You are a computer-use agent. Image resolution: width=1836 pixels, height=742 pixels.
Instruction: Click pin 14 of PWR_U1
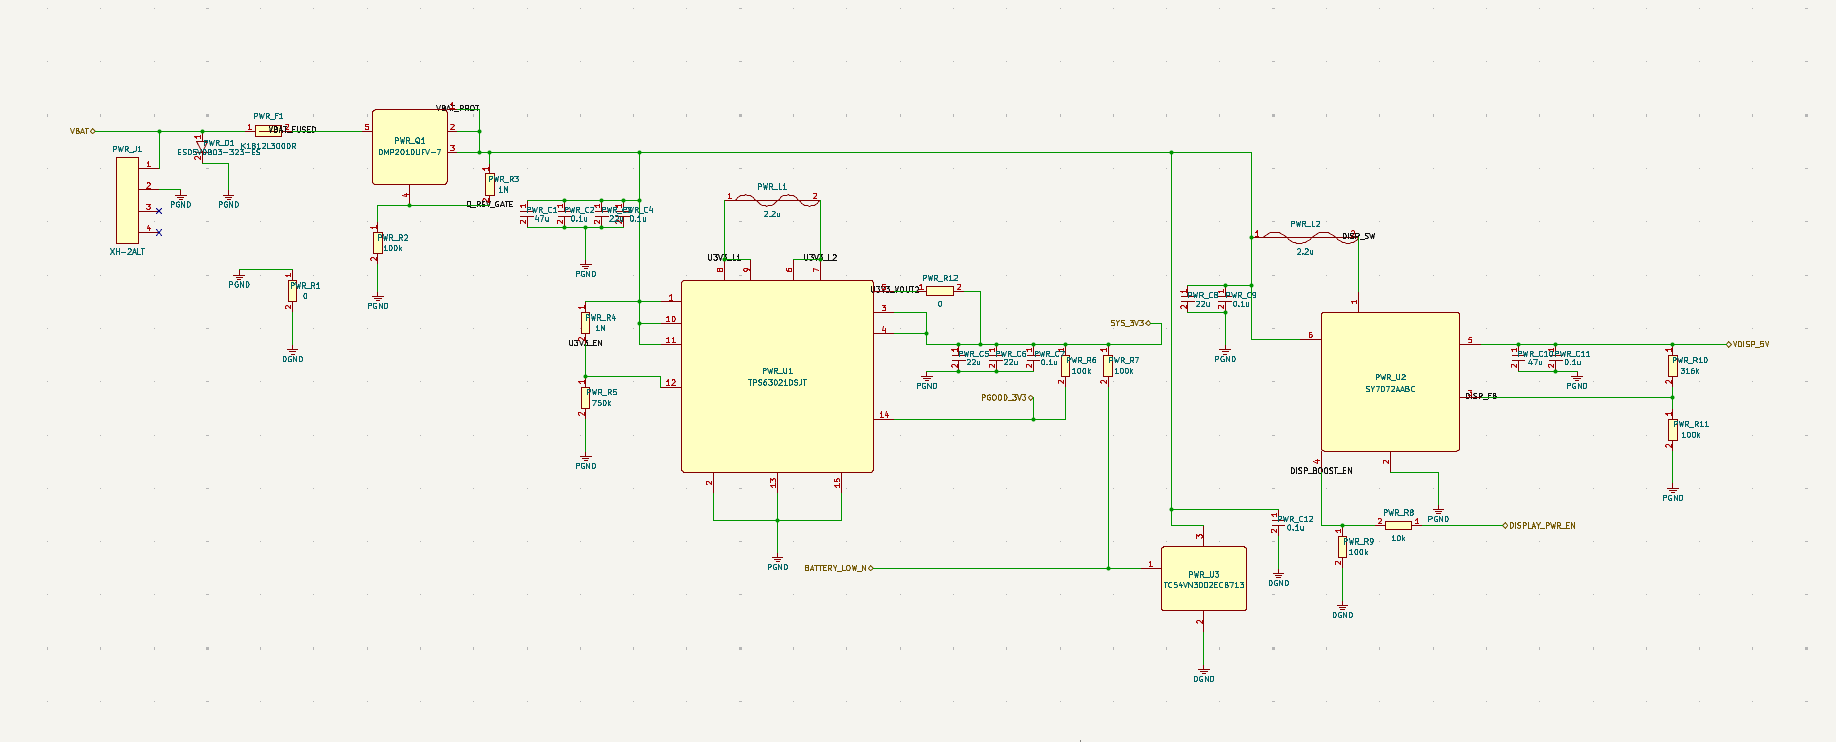coord(883,416)
